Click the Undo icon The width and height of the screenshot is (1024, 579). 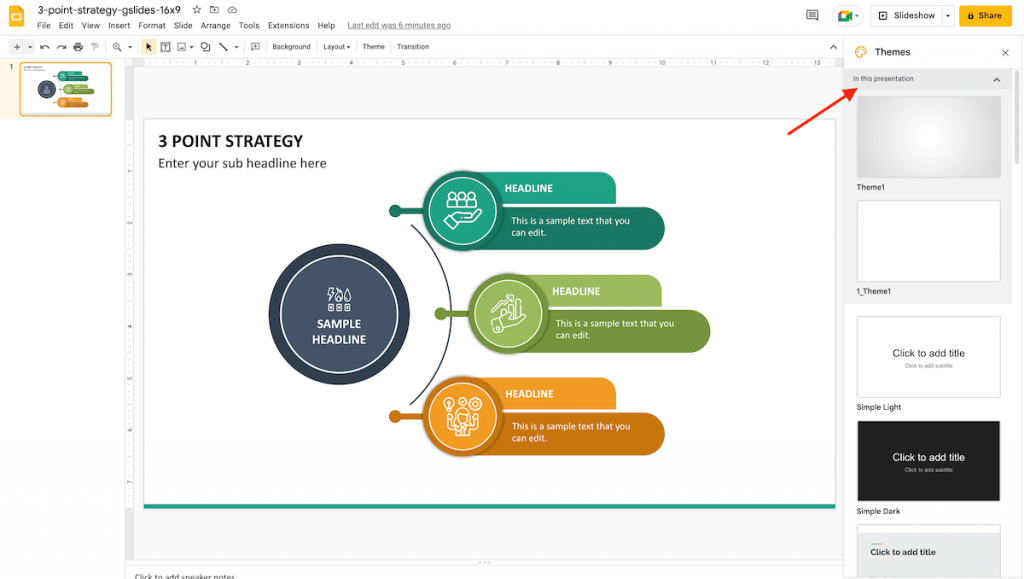pos(44,46)
